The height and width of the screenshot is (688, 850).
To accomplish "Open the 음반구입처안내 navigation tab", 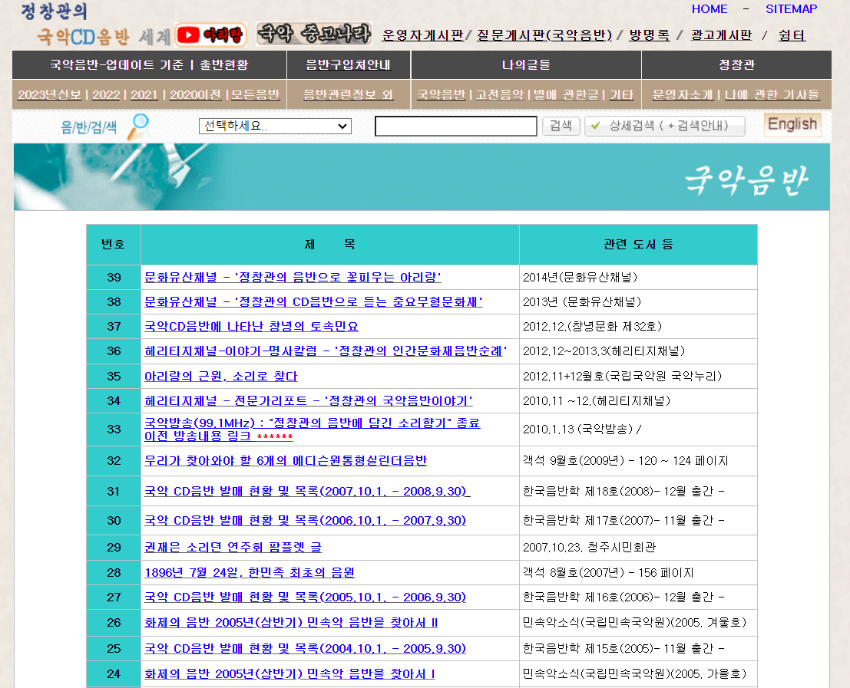I will 346,65.
